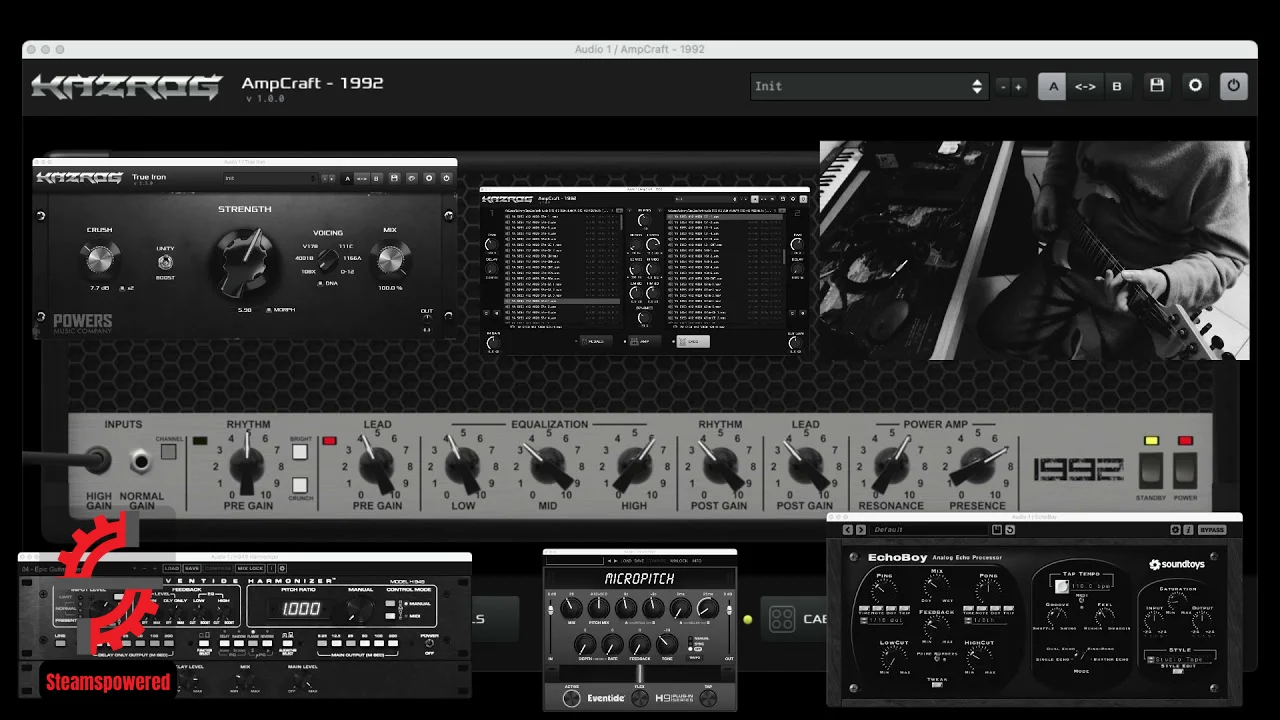Screen dimensions: 1280x720
Task: Select the A state in AmpCraft header
Action: (1052, 86)
